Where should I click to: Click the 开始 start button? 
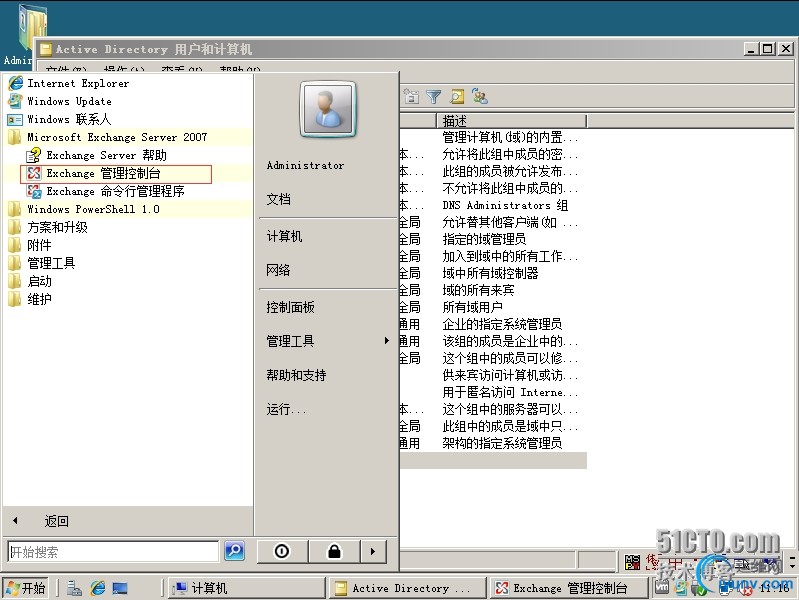tap(25, 588)
